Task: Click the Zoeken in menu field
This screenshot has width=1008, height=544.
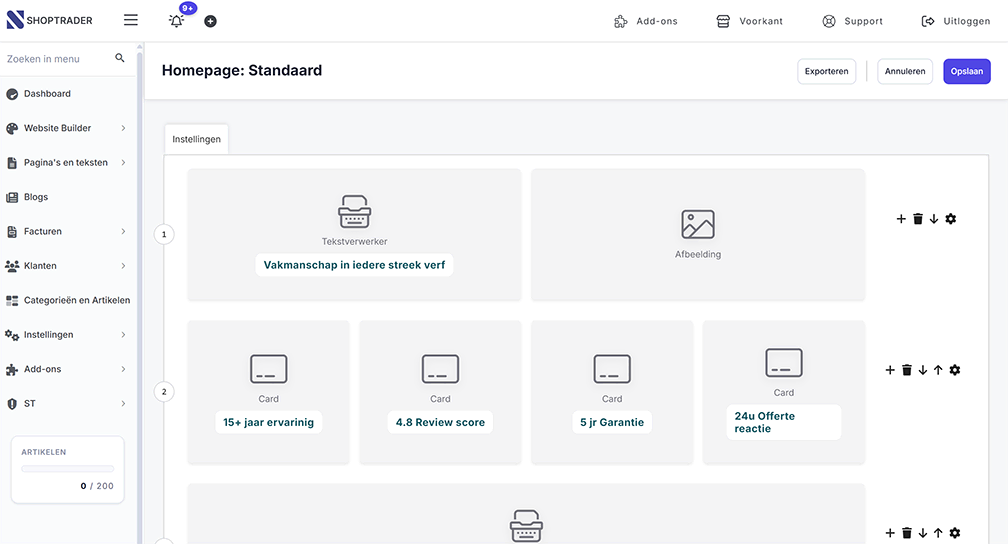Action: [58, 59]
